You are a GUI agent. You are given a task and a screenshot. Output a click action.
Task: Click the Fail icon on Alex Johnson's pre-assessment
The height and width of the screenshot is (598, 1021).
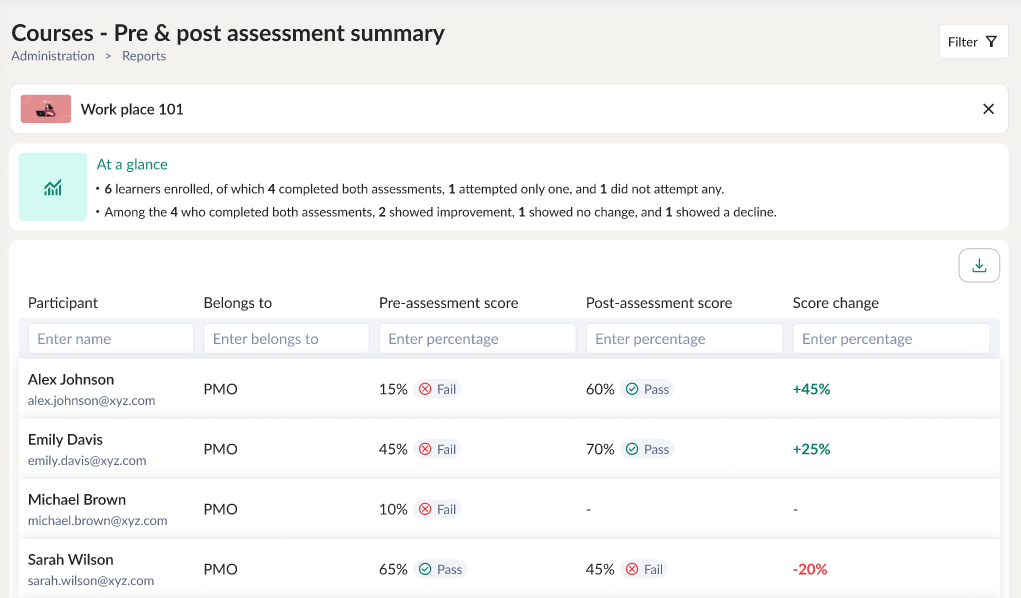pyautogui.click(x=425, y=389)
